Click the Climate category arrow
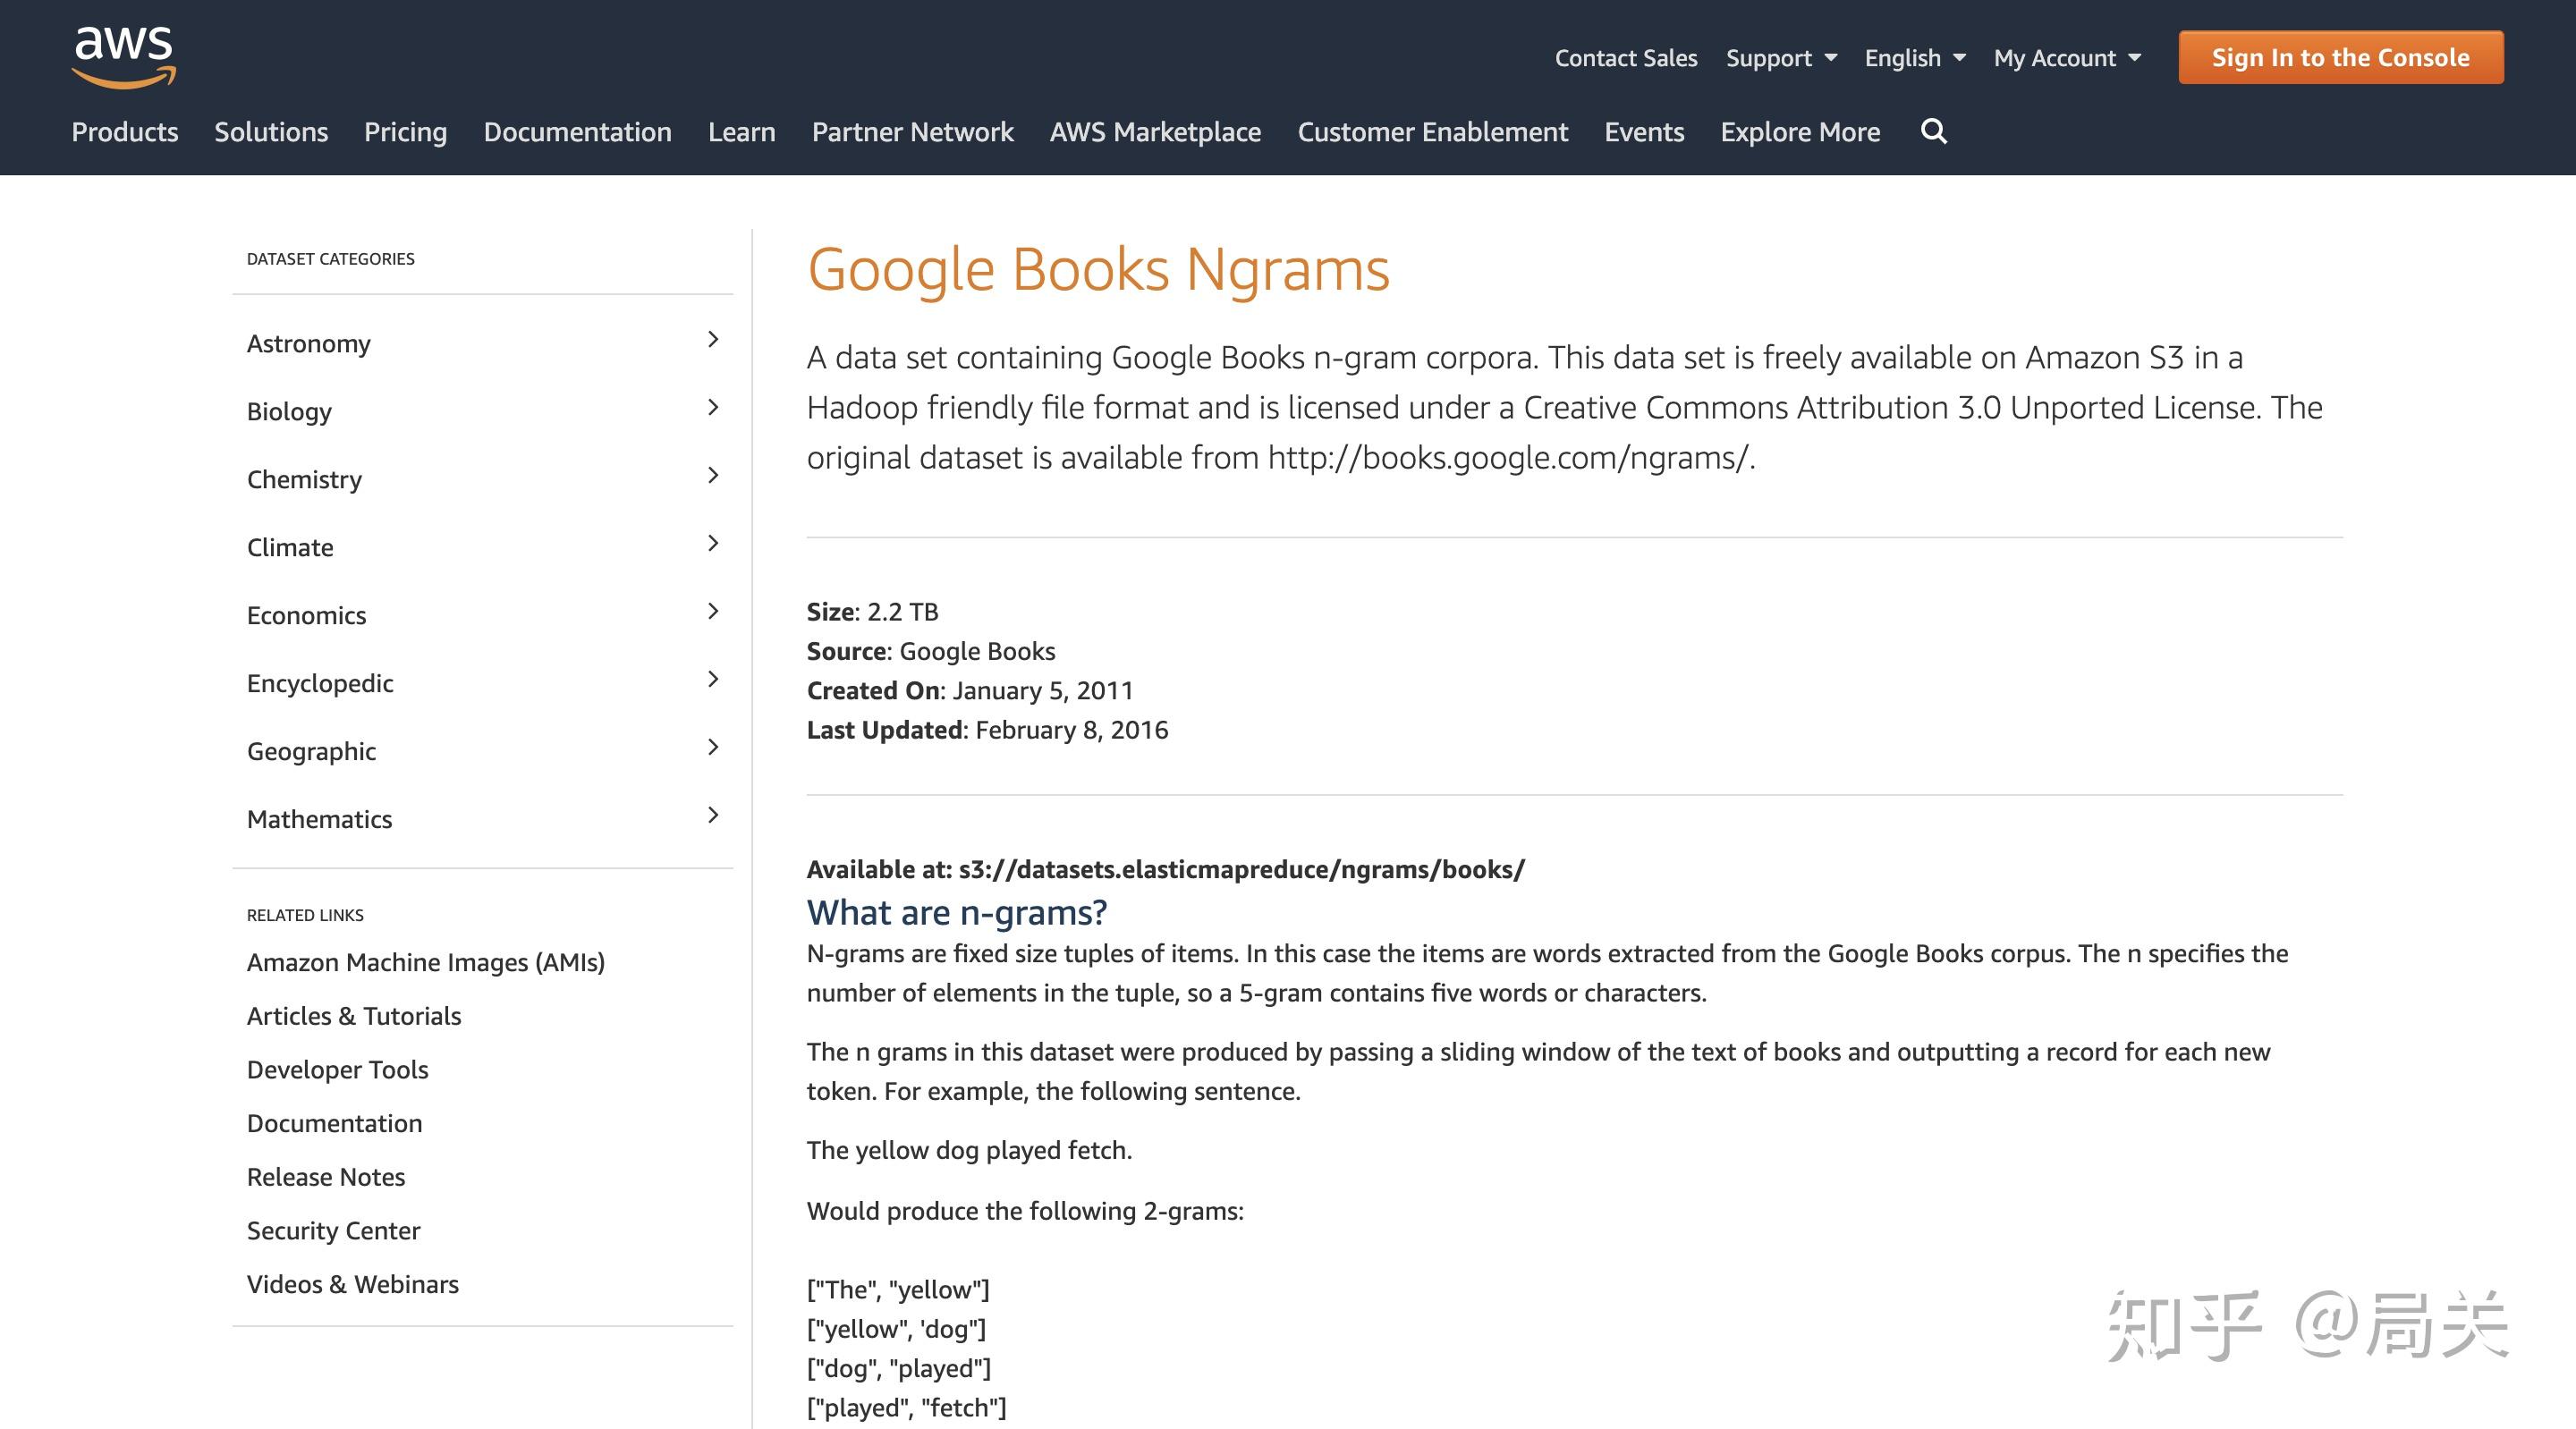 pos(712,544)
